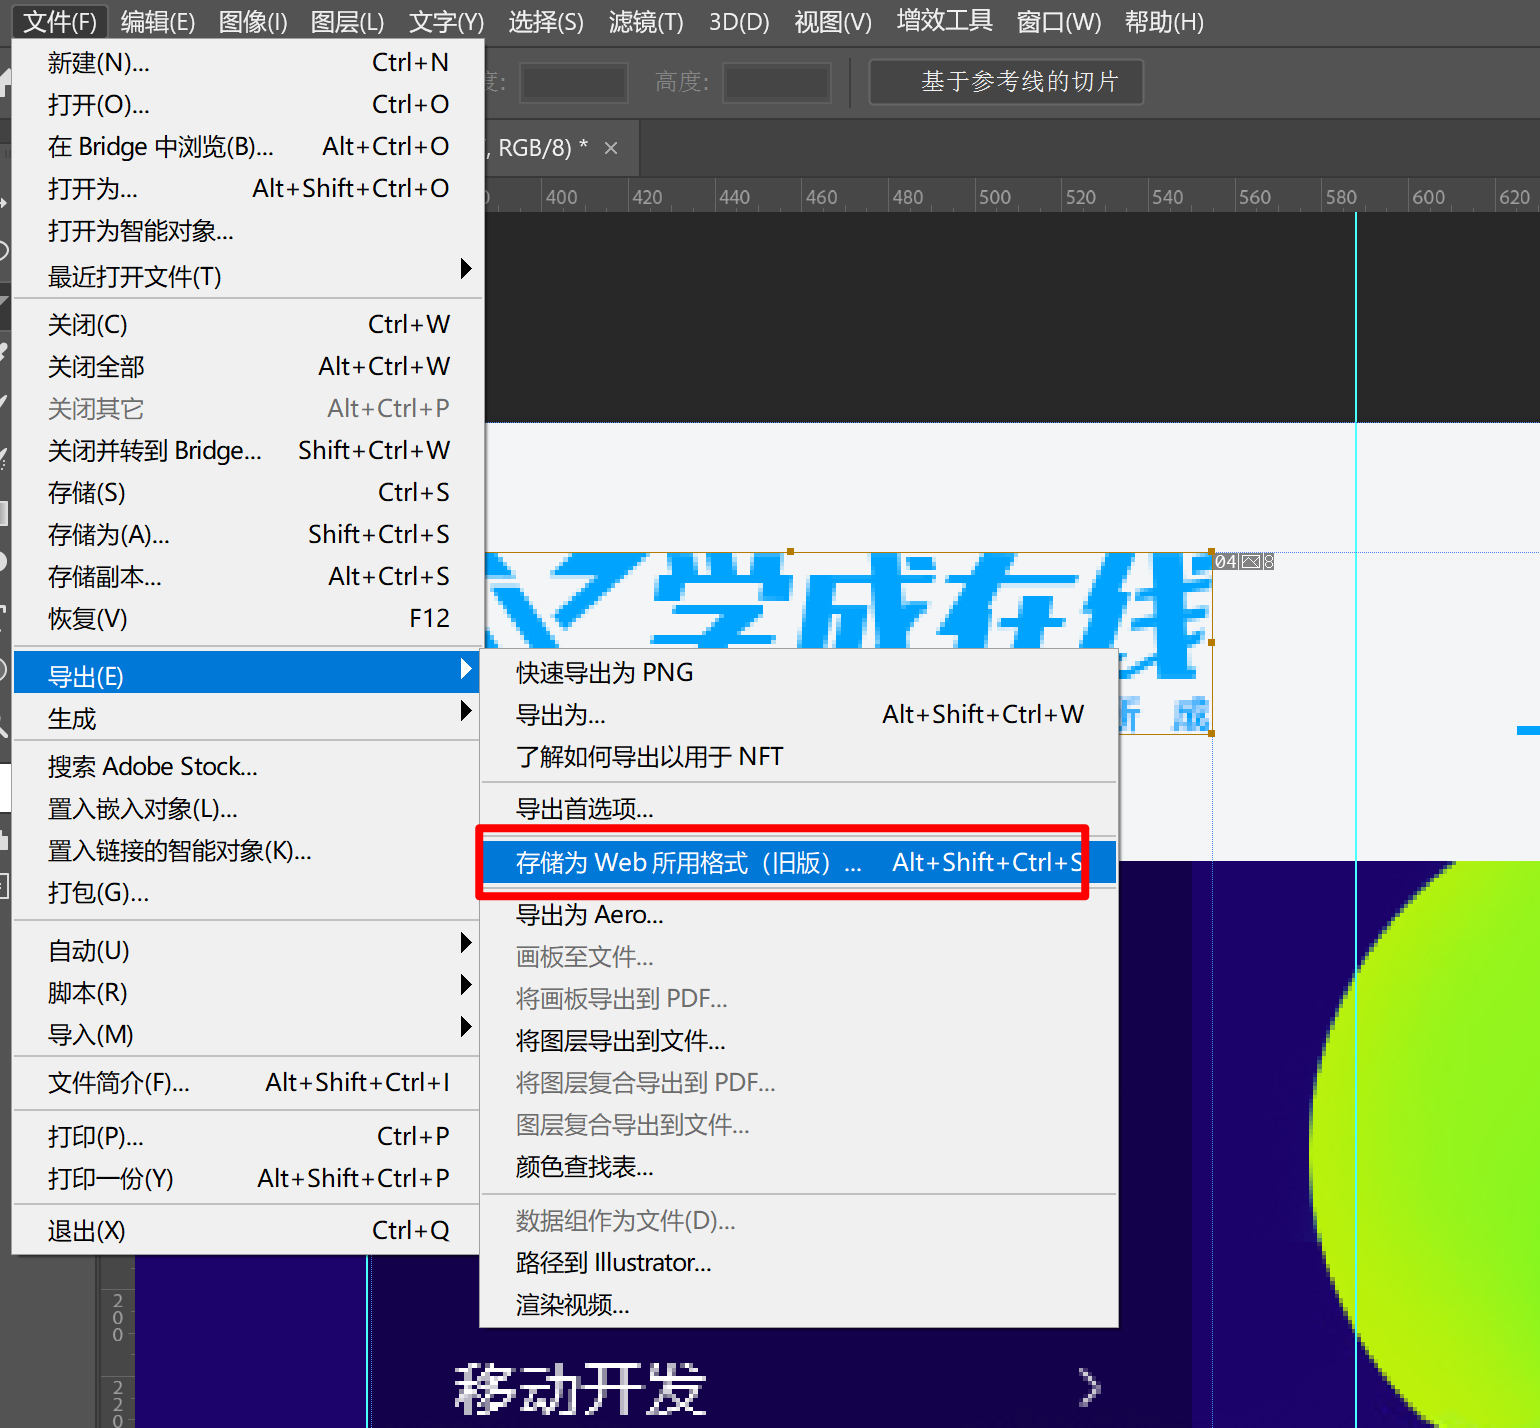This screenshot has height=1428, width=1540.
Task: Open the 视图(V) menu
Action: (832, 21)
